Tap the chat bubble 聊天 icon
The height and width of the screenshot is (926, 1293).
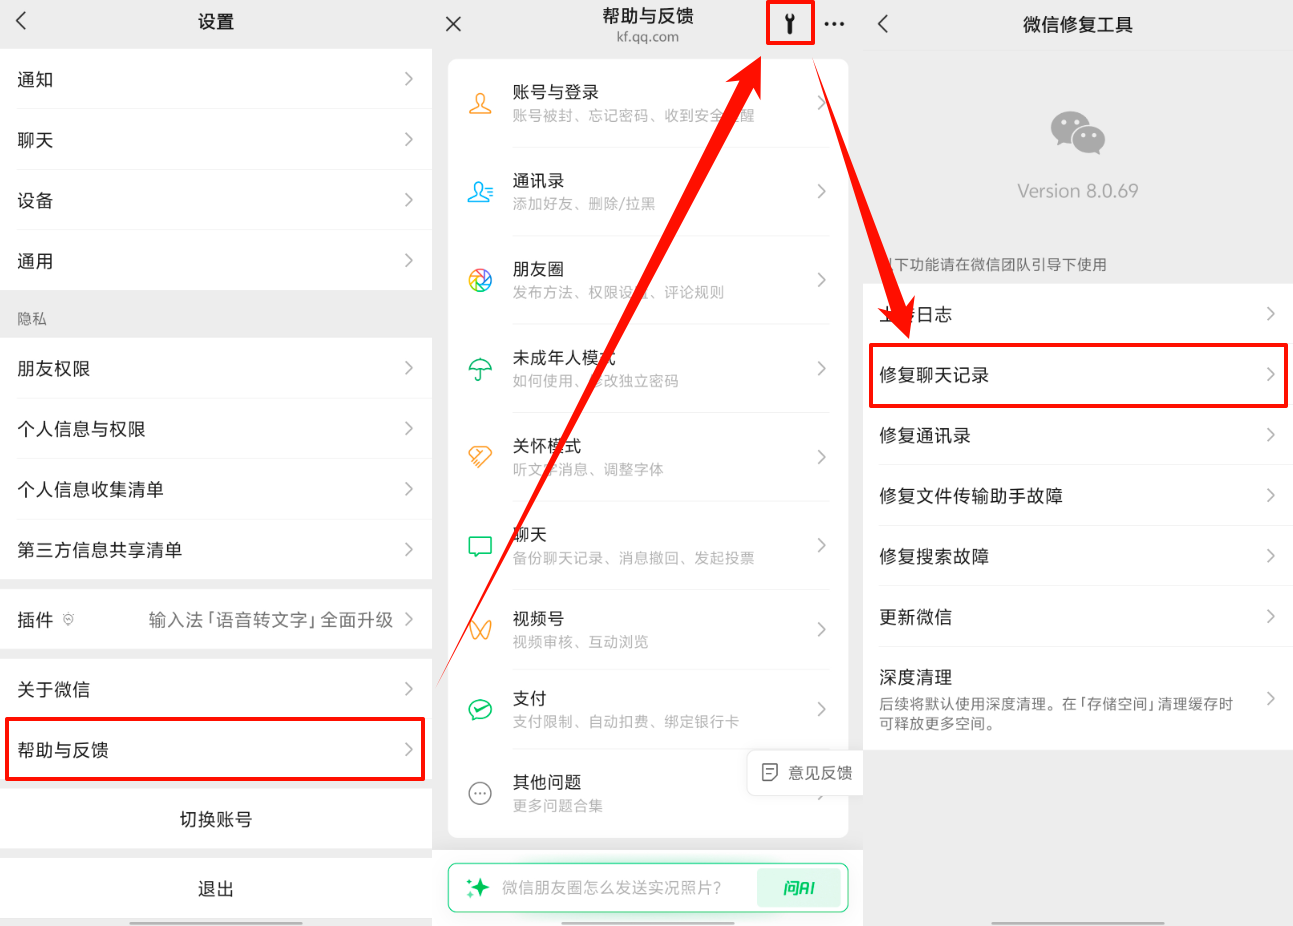pyautogui.click(x=480, y=546)
